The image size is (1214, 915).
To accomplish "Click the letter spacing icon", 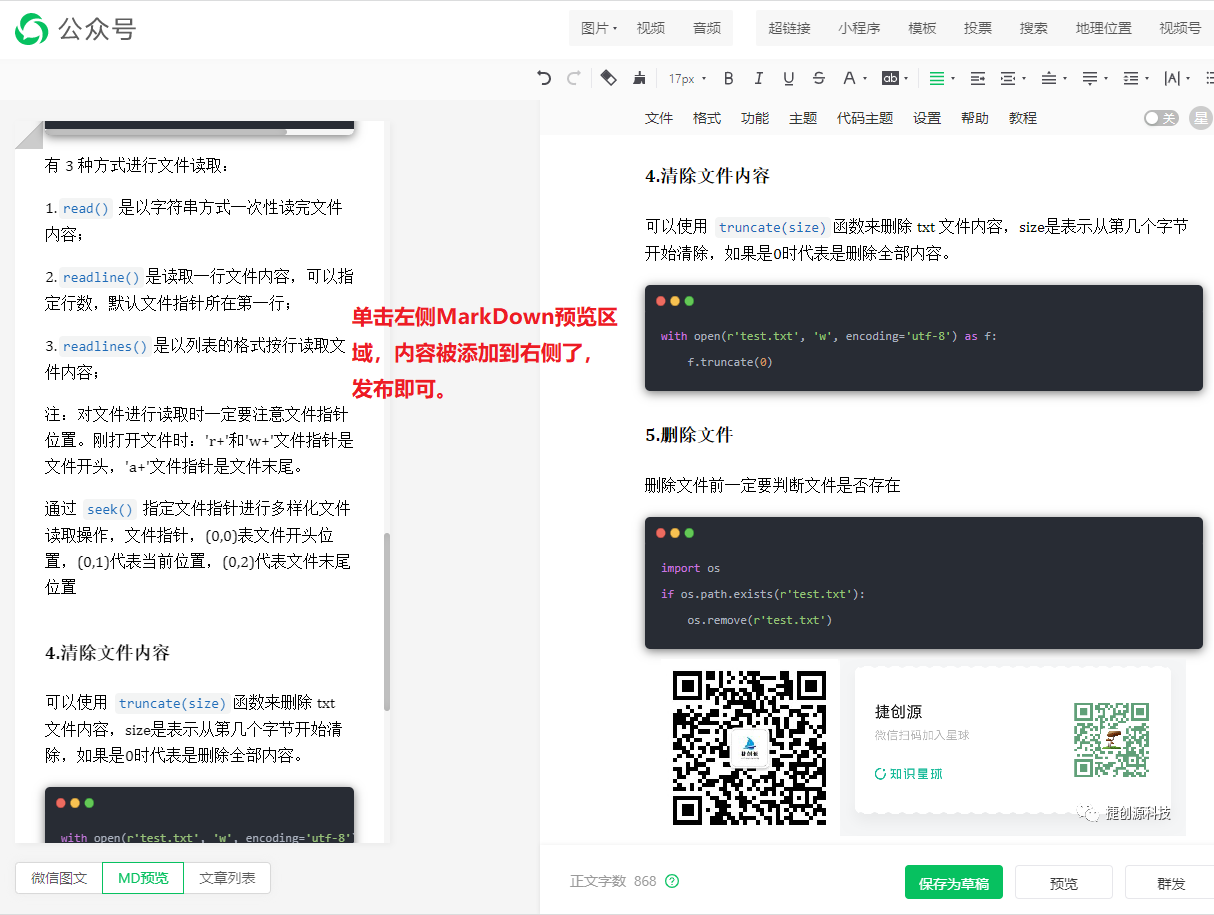I will (x=1171, y=78).
